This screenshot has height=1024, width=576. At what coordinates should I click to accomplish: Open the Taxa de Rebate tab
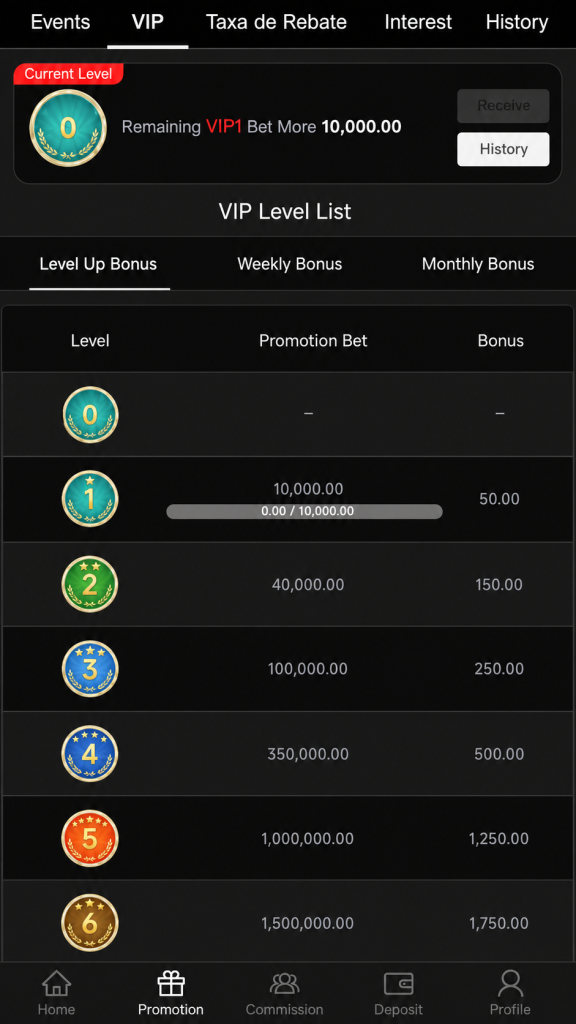276,22
